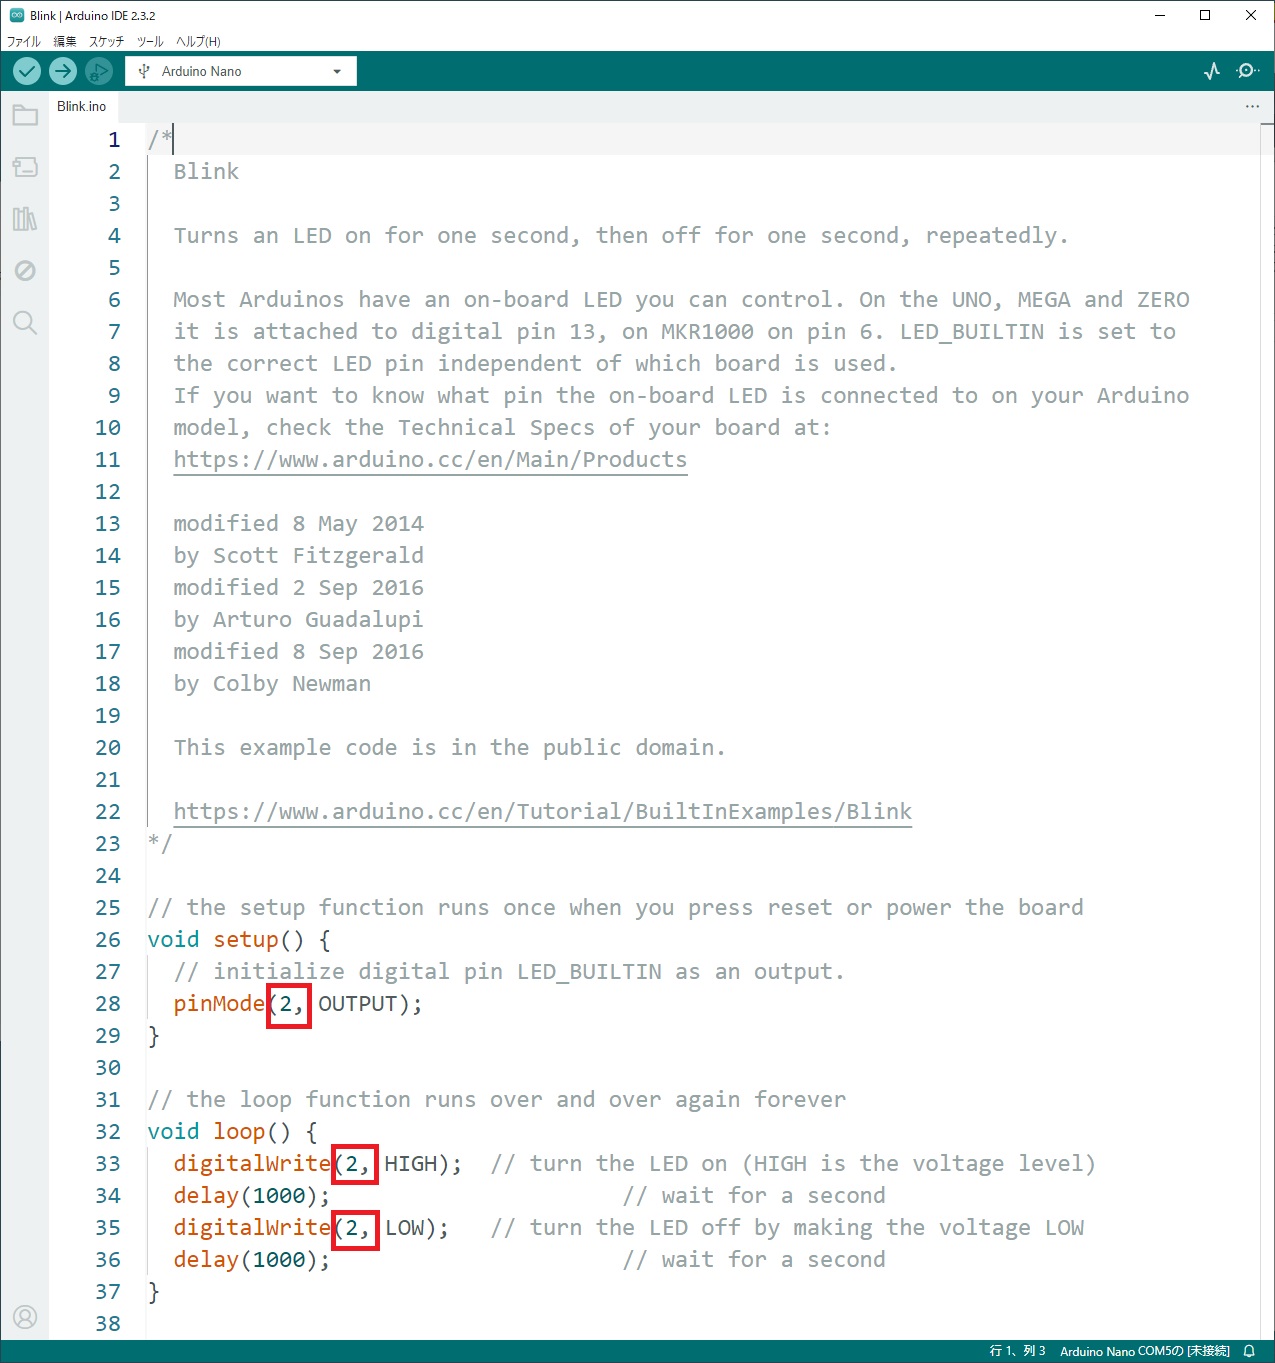1275x1363 pixels.
Task: Click 'setup' in void setup()
Action: [x=246, y=940]
